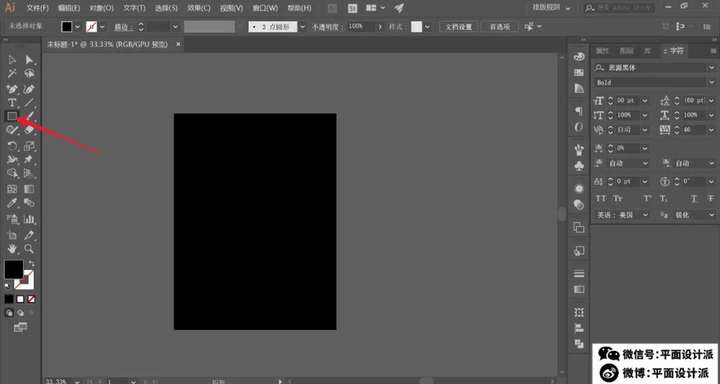Select the Symbol Sprayer tool
This screenshot has height=384, width=720.
[x=12, y=219]
